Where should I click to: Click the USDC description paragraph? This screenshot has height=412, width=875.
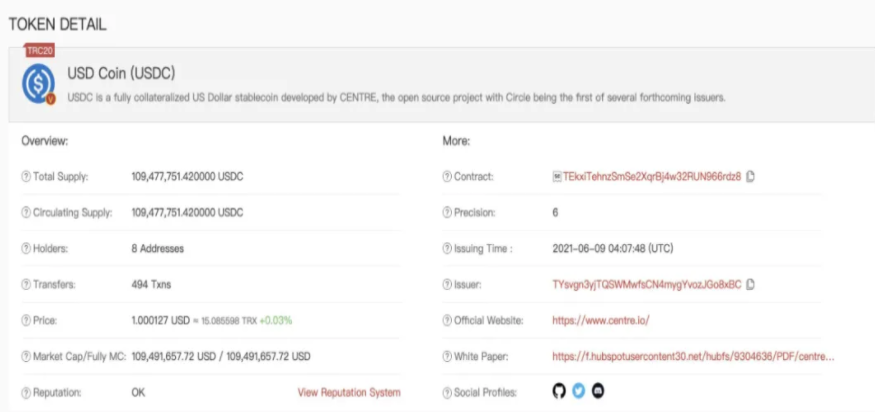coord(396,97)
